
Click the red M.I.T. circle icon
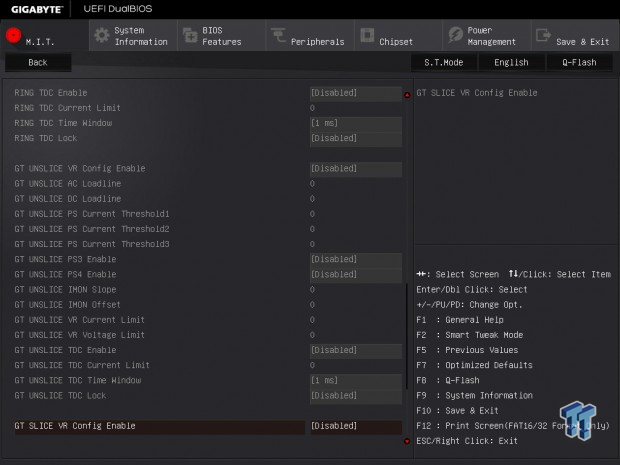pyautogui.click(x=13, y=35)
